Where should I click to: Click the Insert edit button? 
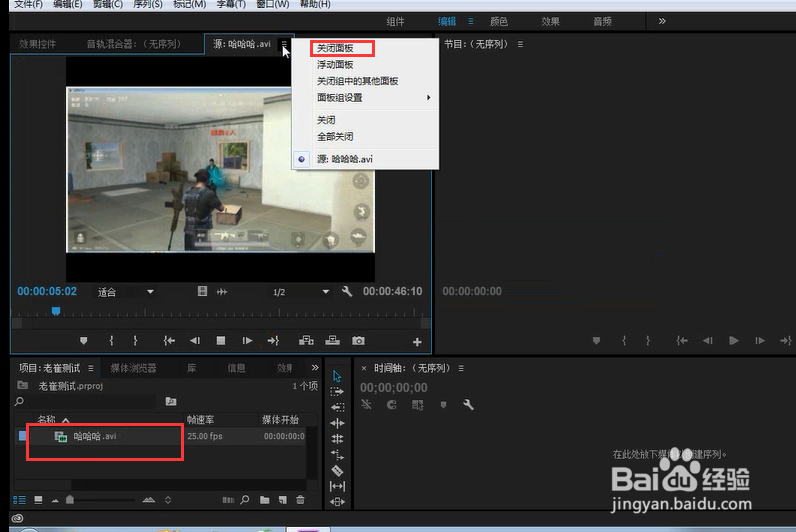point(306,341)
